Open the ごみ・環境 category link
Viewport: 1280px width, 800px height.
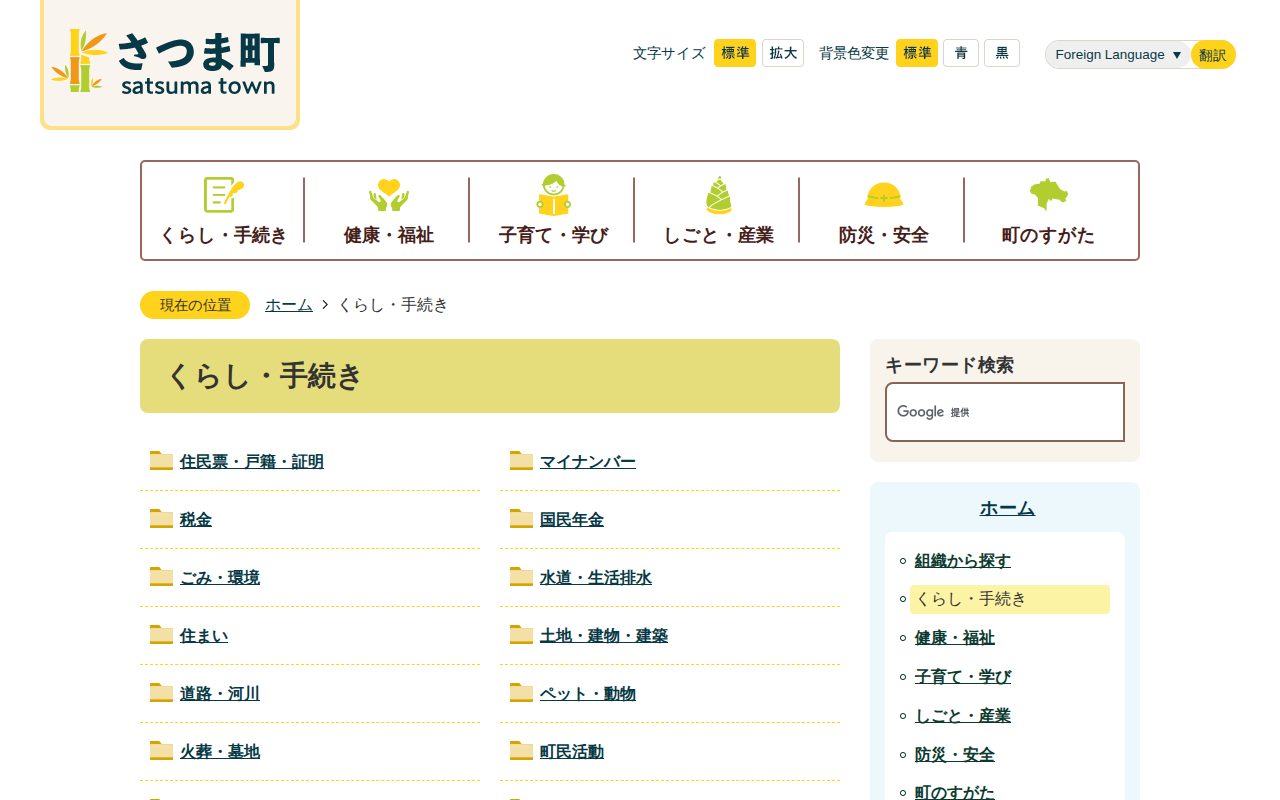220,578
